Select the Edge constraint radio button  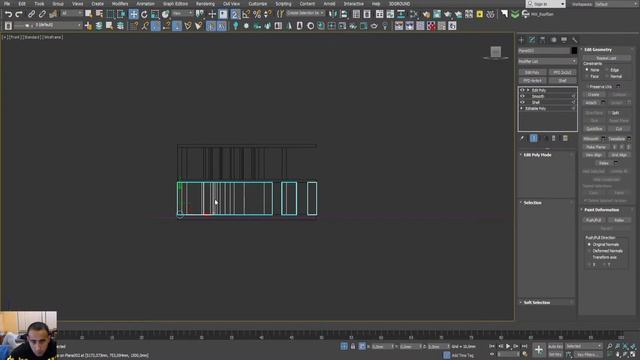coord(607,70)
